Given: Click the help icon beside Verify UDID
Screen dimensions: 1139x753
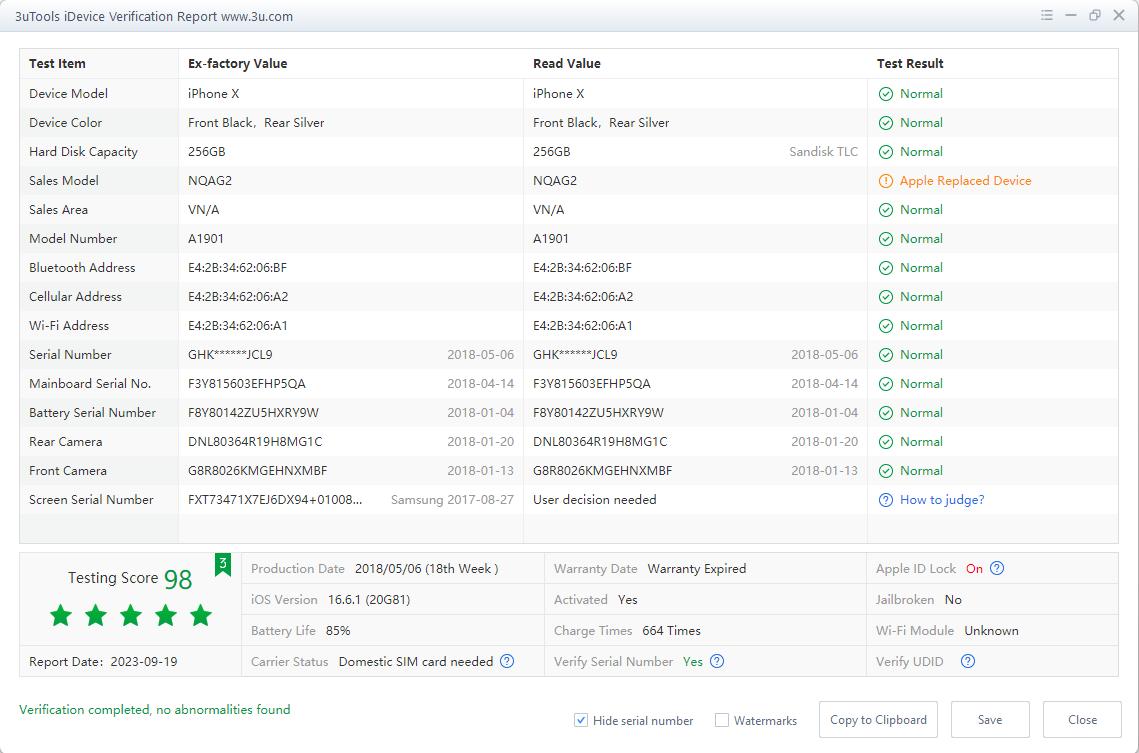Looking at the screenshot, I should (x=967, y=661).
